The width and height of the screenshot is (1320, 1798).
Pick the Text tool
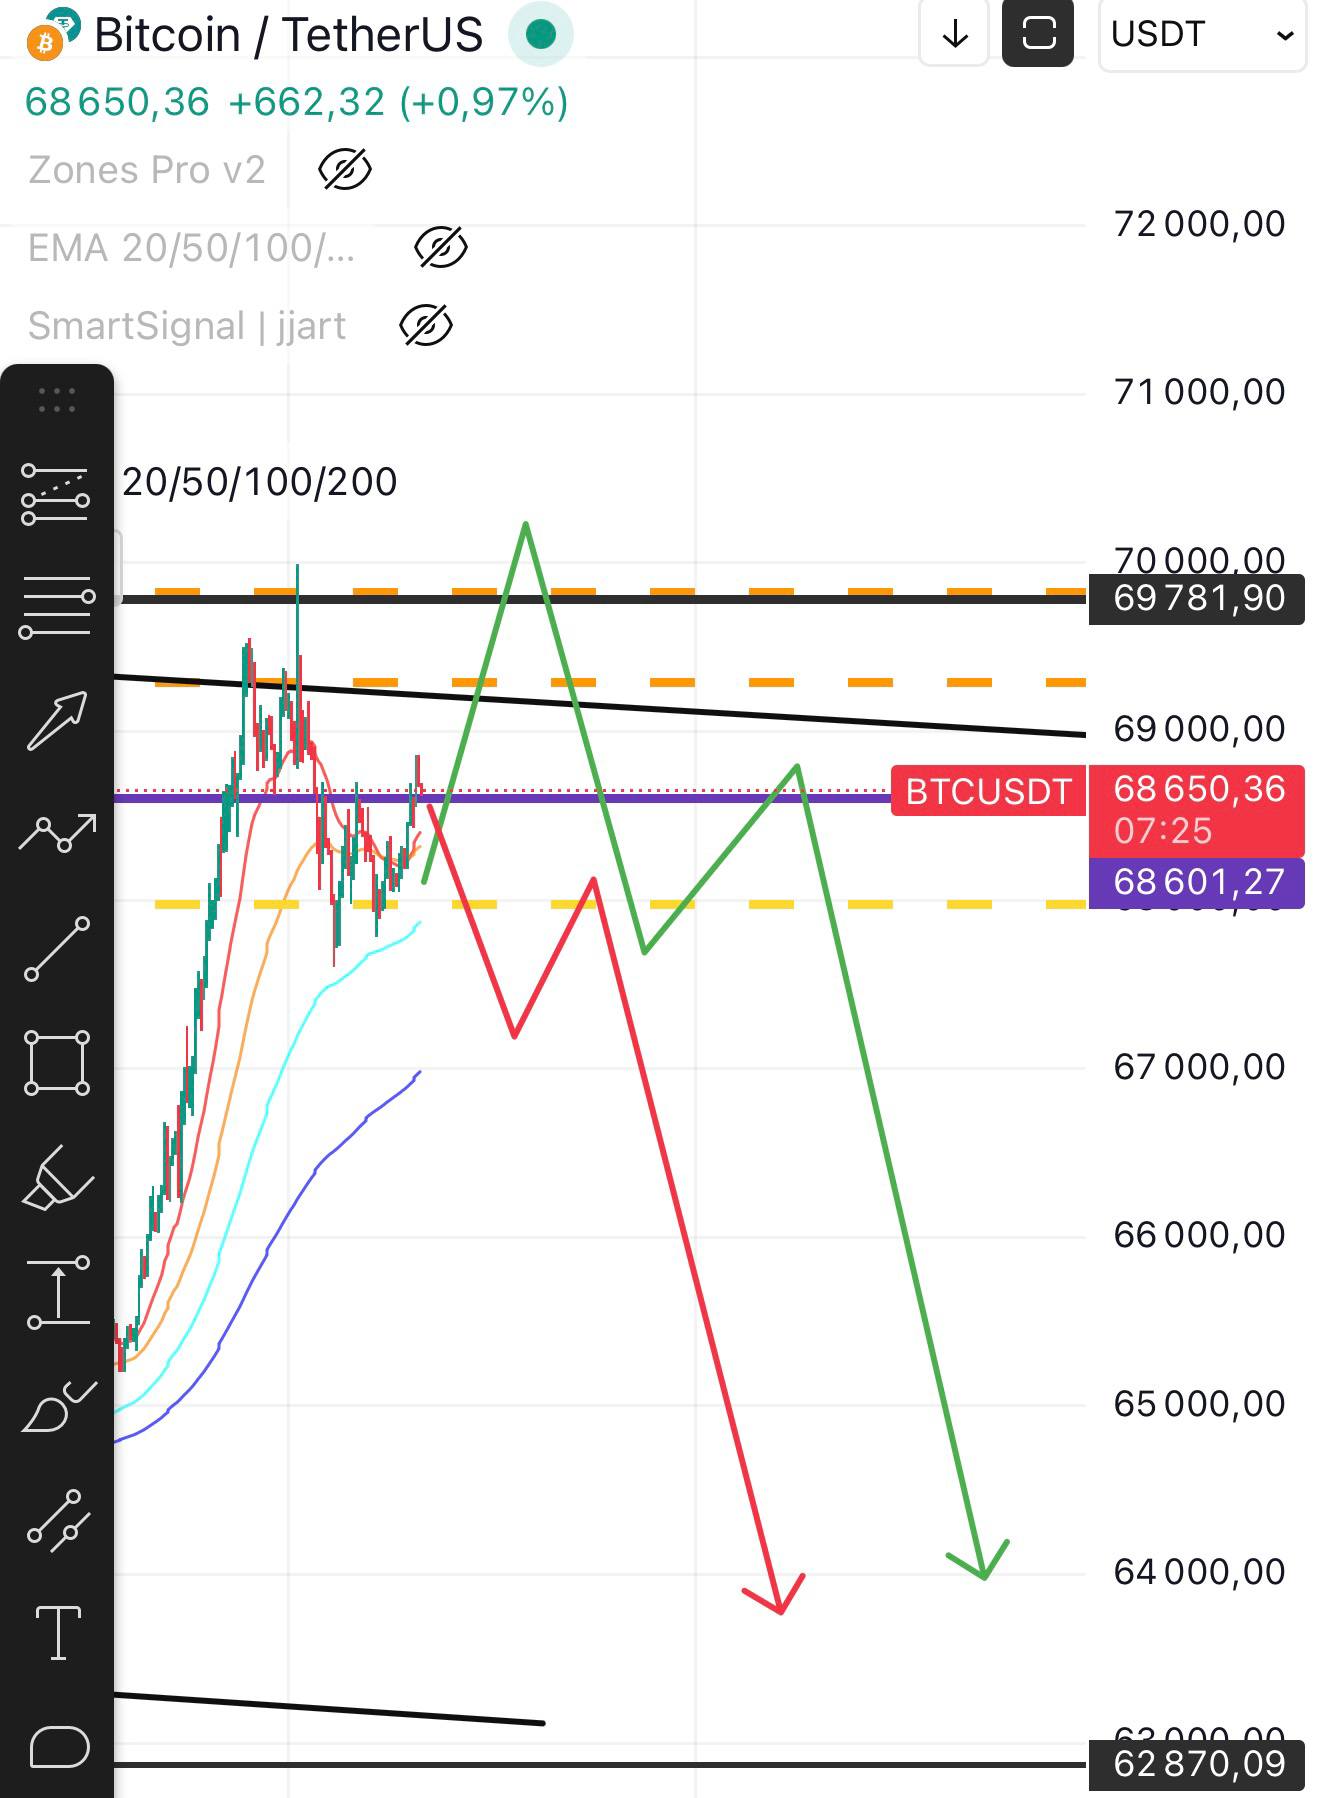pos(58,1633)
